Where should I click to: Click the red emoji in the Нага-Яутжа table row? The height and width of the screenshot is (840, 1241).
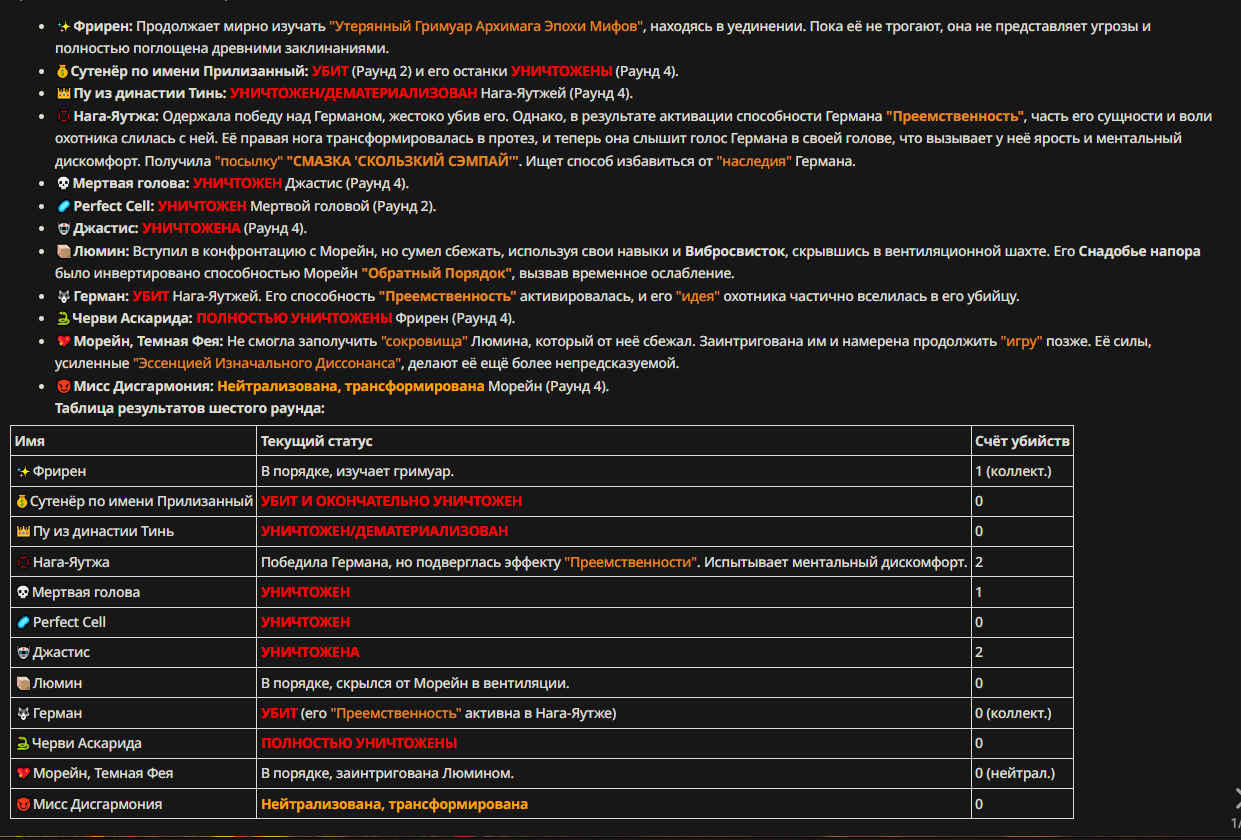23,562
